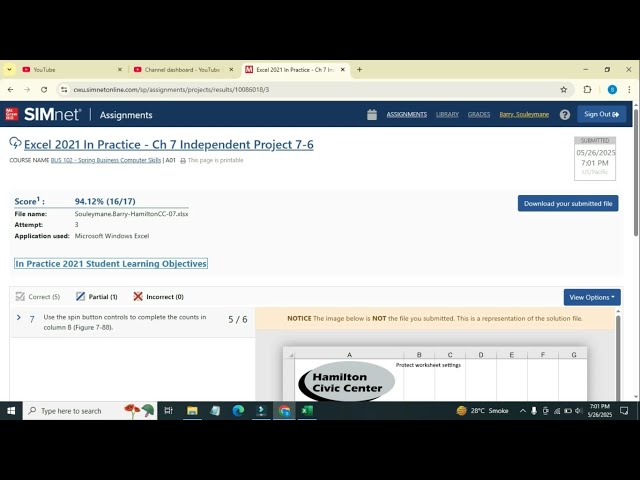Open the notifications center icon
This screenshot has height=480, width=640.
click(624, 411)
